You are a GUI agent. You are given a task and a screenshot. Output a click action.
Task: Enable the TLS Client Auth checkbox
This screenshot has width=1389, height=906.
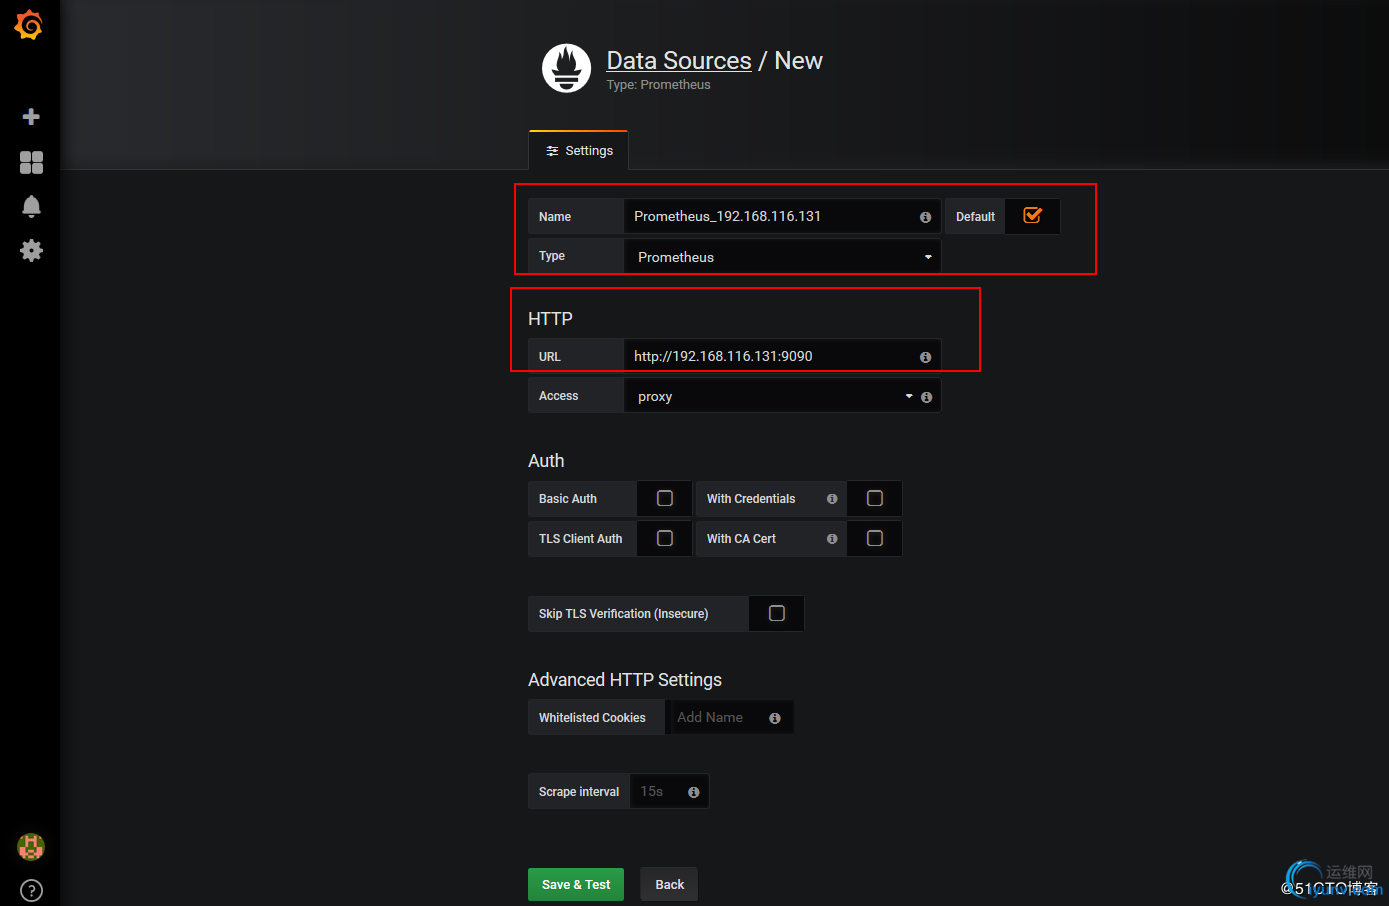[665, 538]
